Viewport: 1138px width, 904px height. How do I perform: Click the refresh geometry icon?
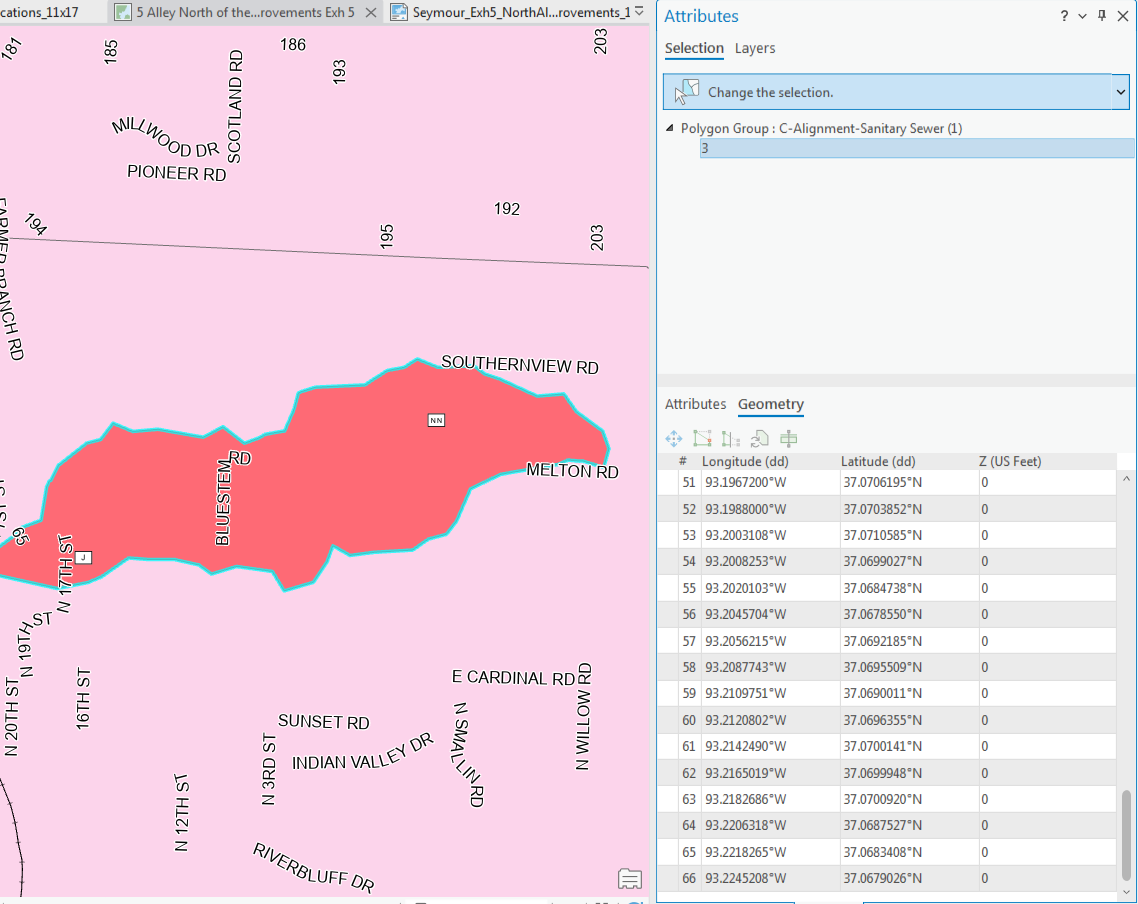tap(758, 438)
